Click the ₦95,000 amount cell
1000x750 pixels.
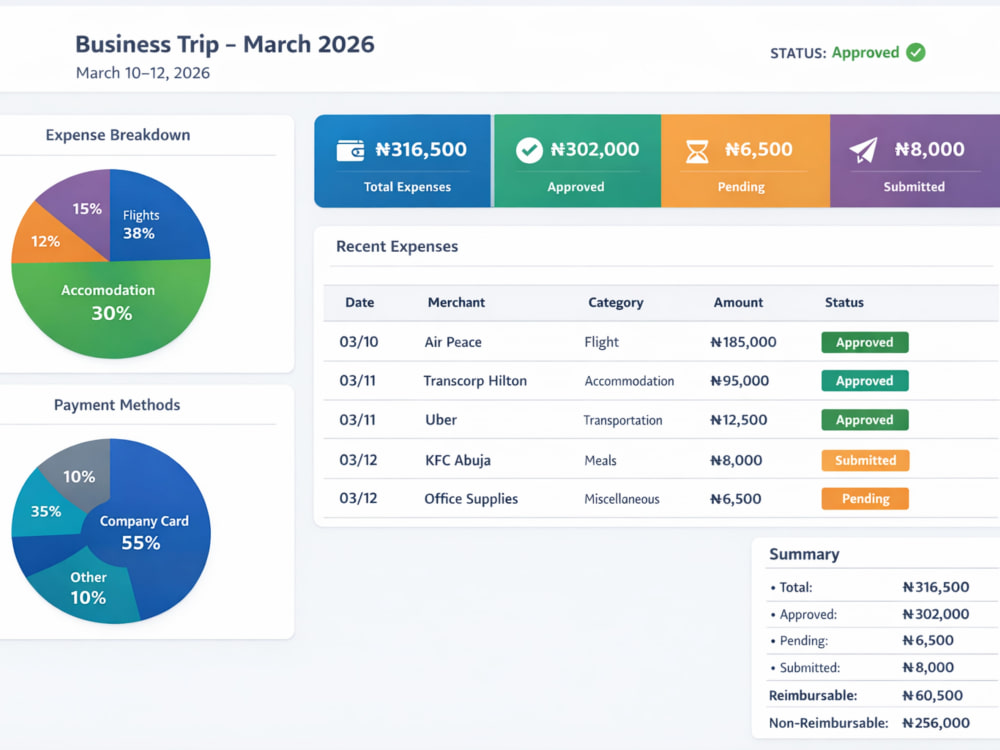pos(740,381)
